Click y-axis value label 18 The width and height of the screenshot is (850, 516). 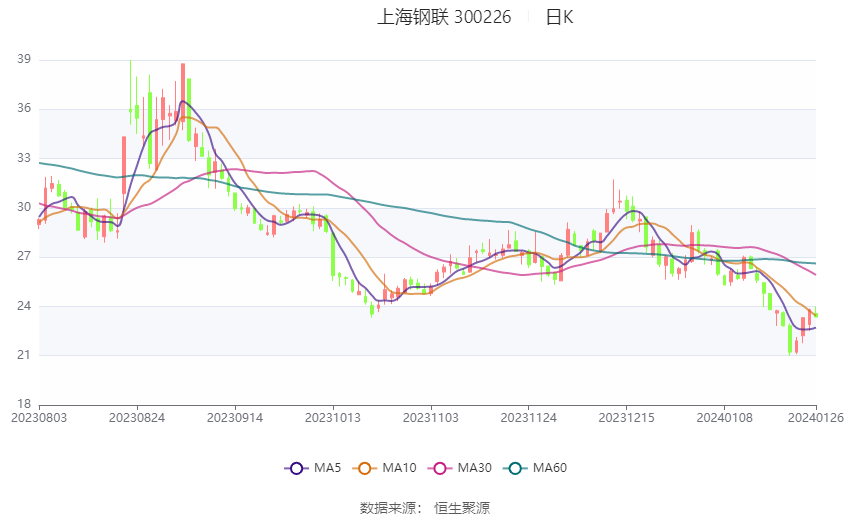[24, 404]
